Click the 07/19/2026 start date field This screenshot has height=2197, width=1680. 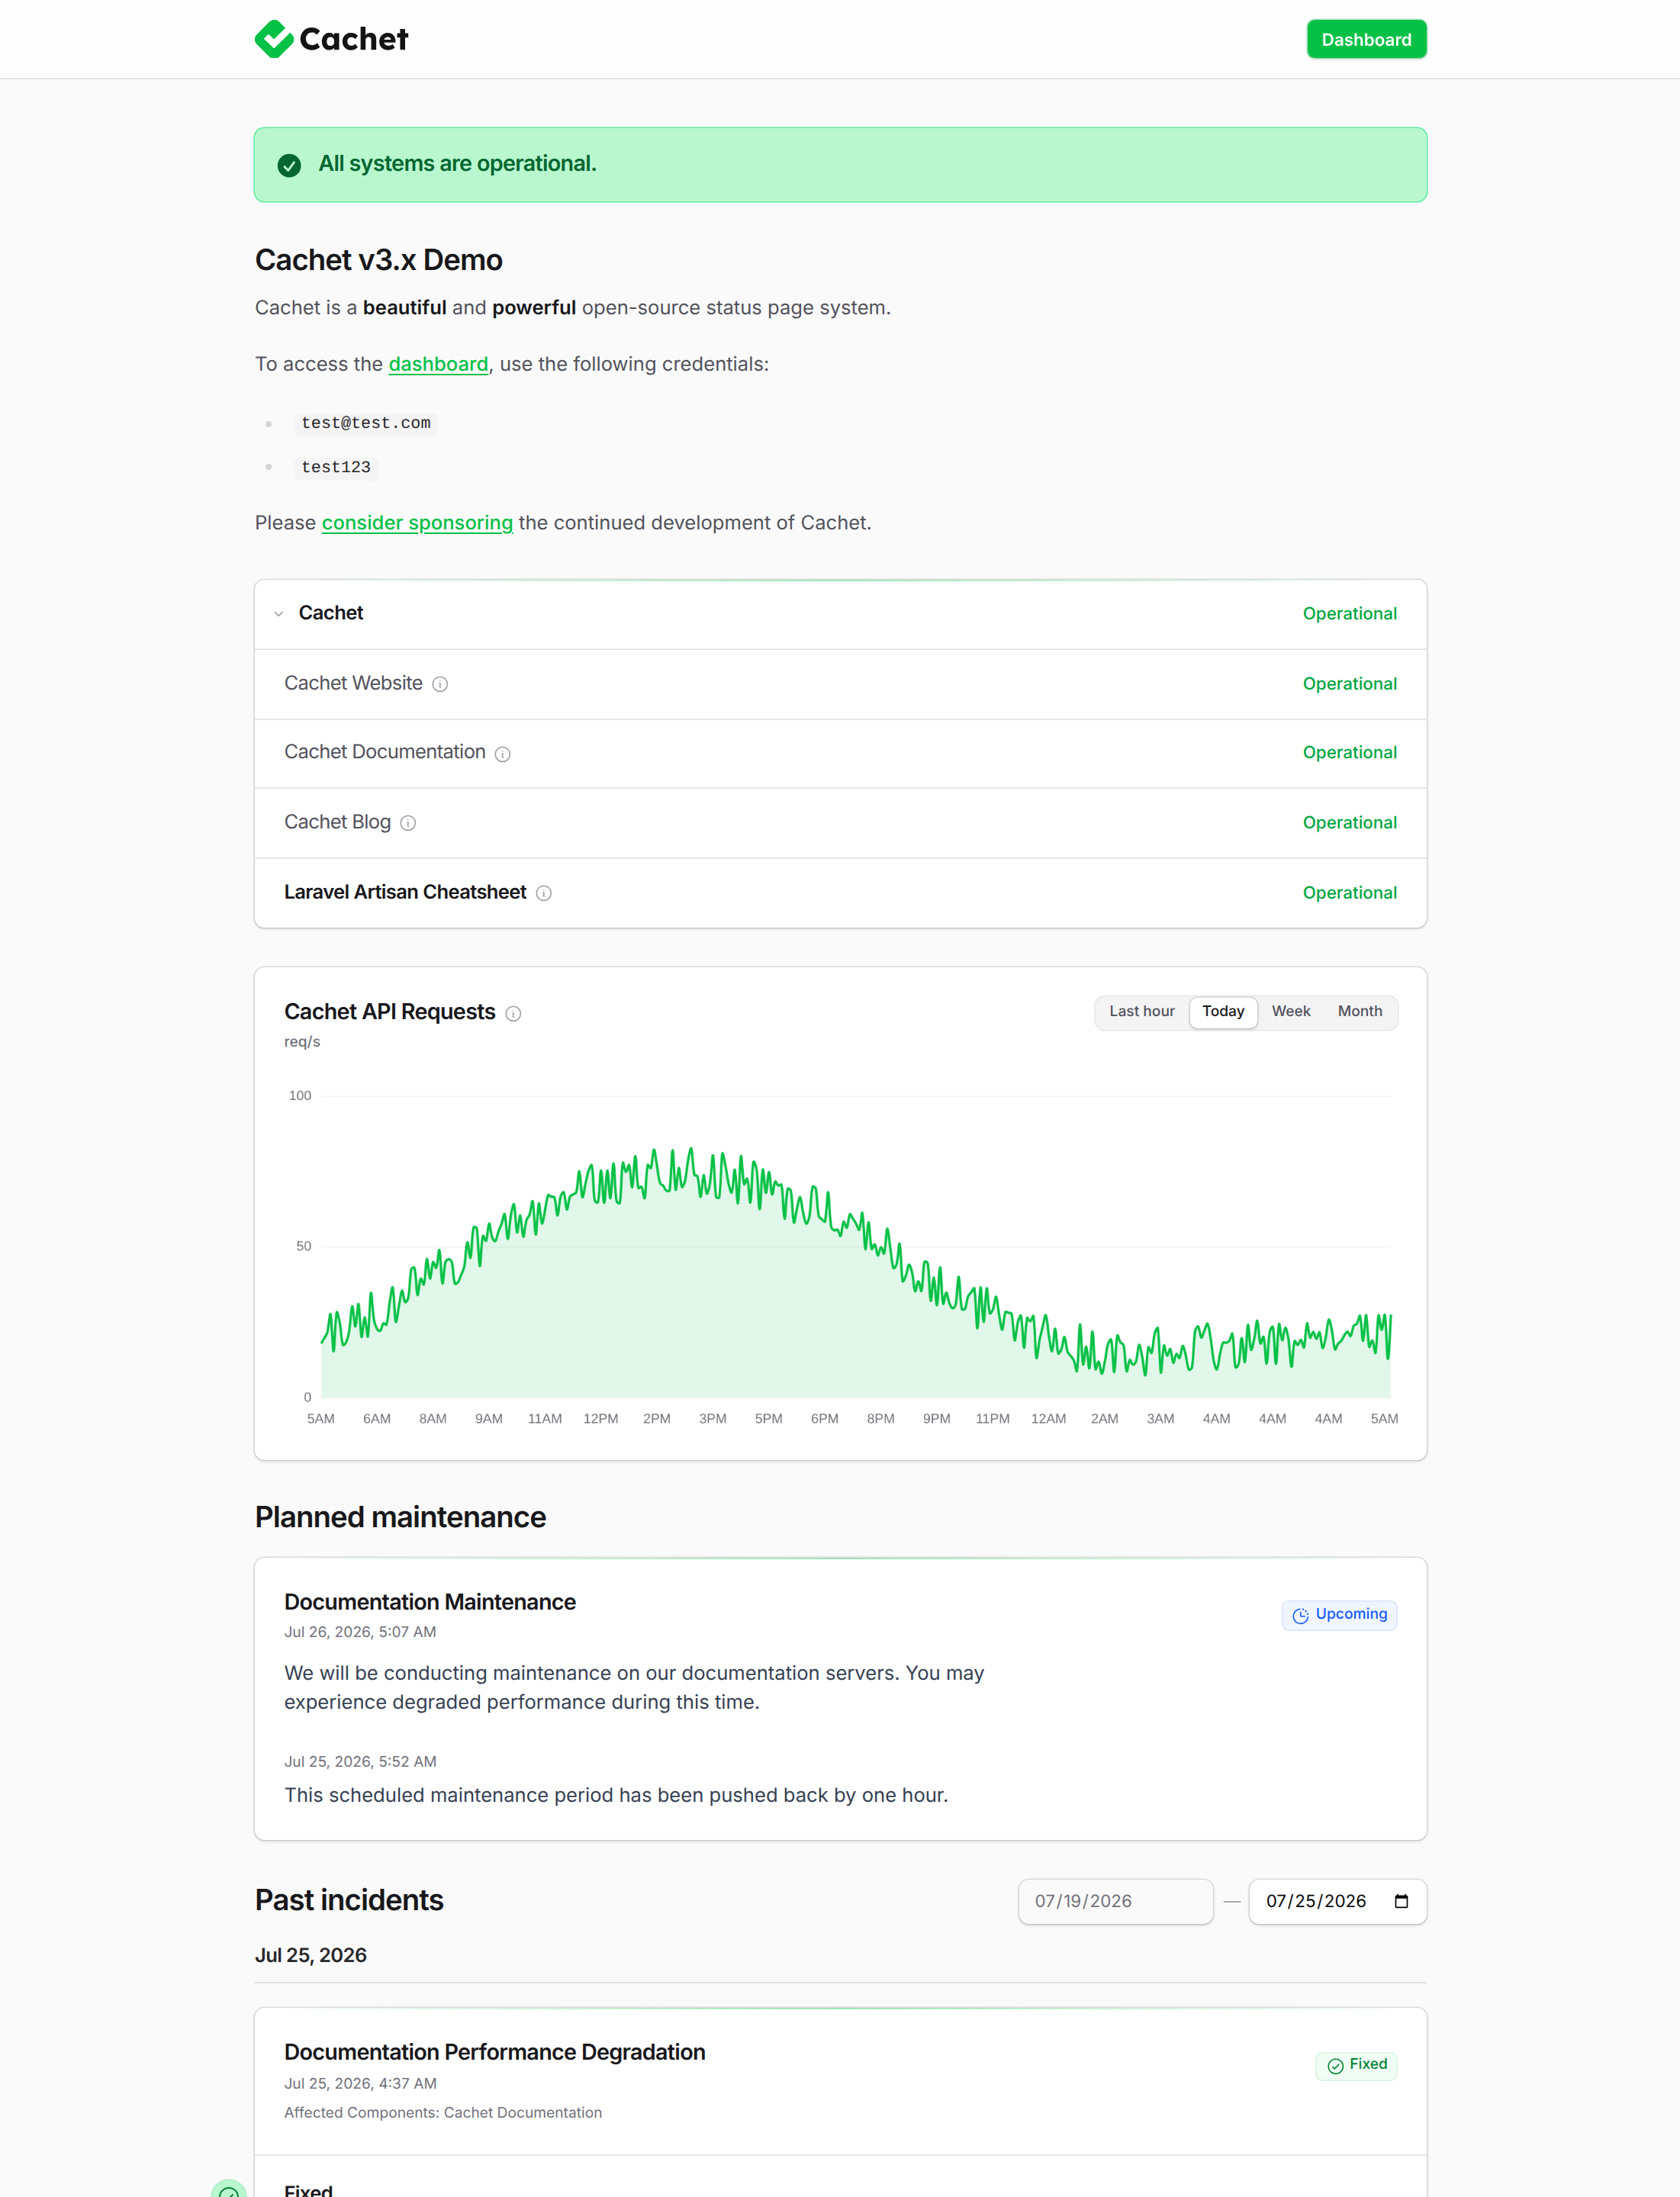(x=1116, y=1901)
